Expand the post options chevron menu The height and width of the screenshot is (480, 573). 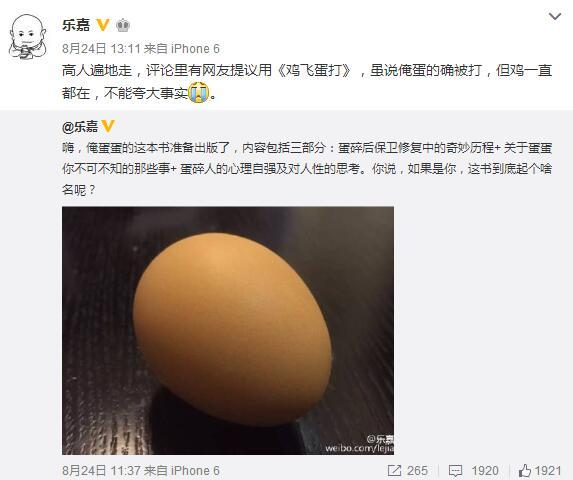[x=555, y=16]
